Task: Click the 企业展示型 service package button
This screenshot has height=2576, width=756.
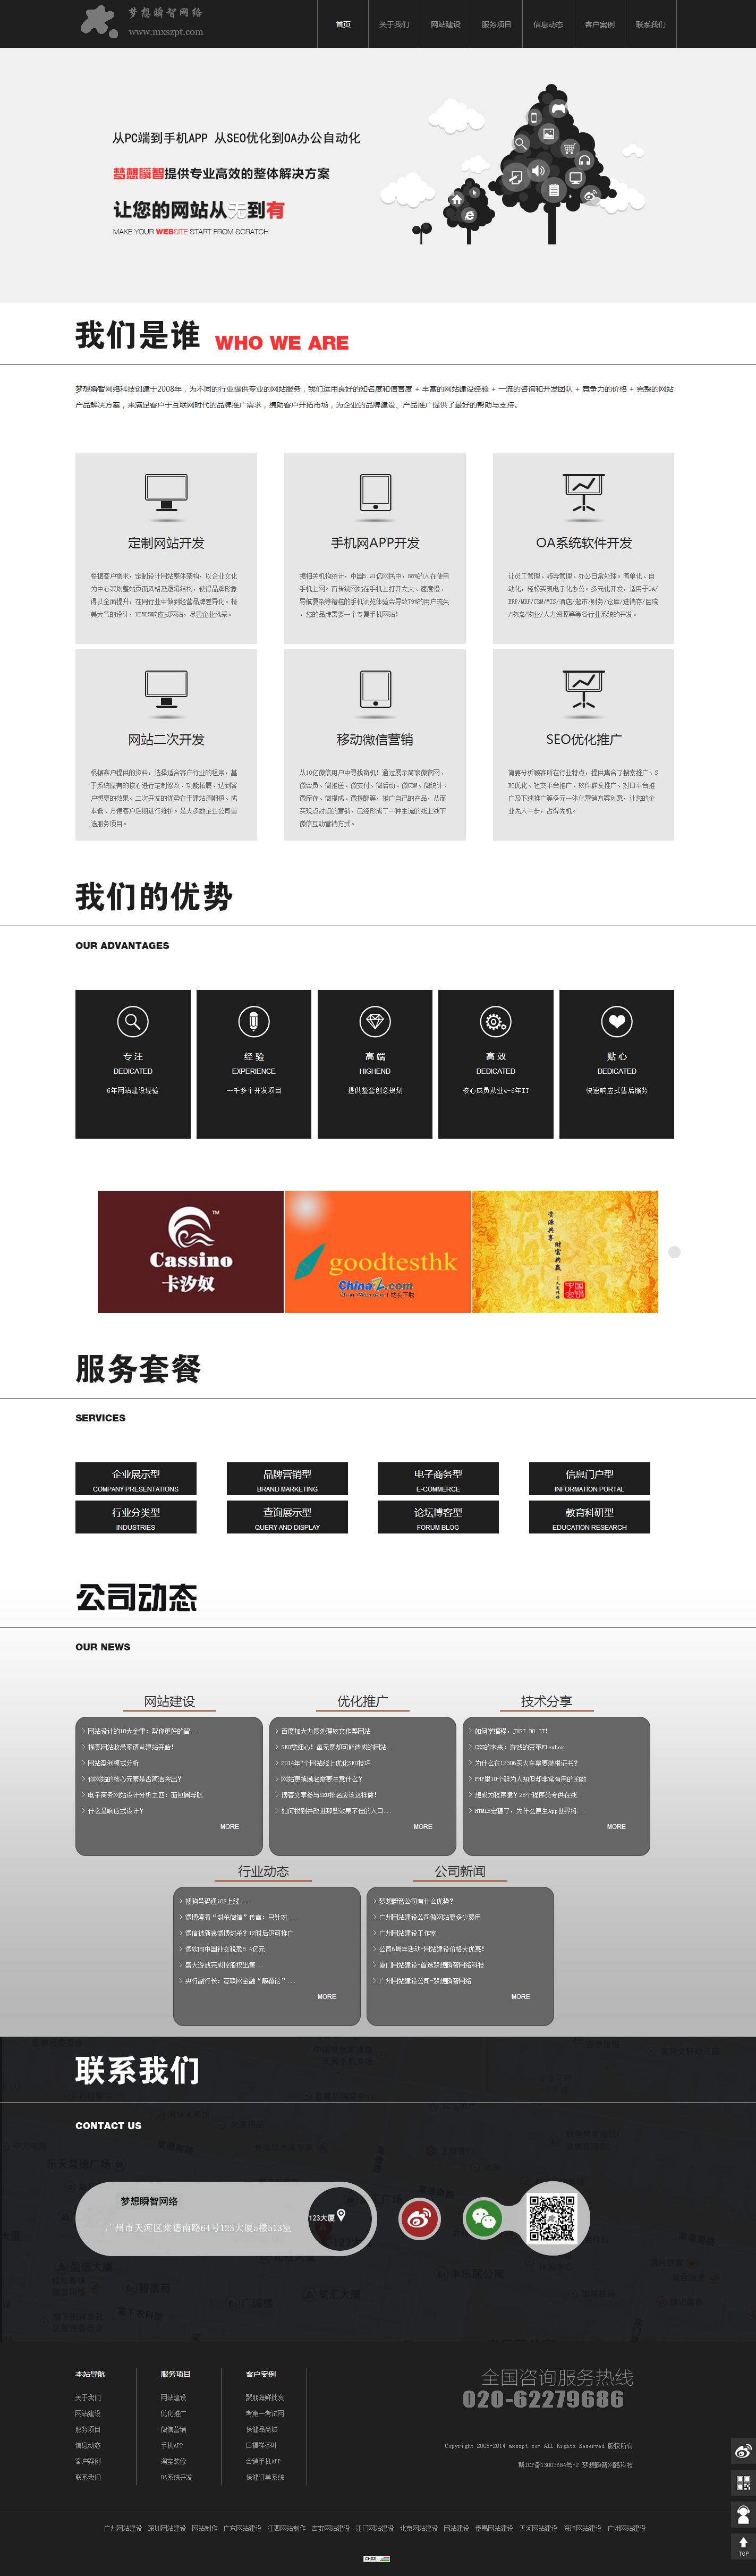Action: (x=136, y=1478)
